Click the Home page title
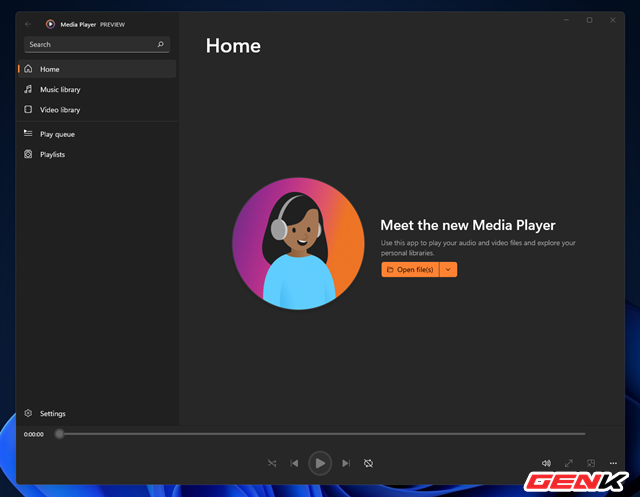 click(x=233, y=46)
